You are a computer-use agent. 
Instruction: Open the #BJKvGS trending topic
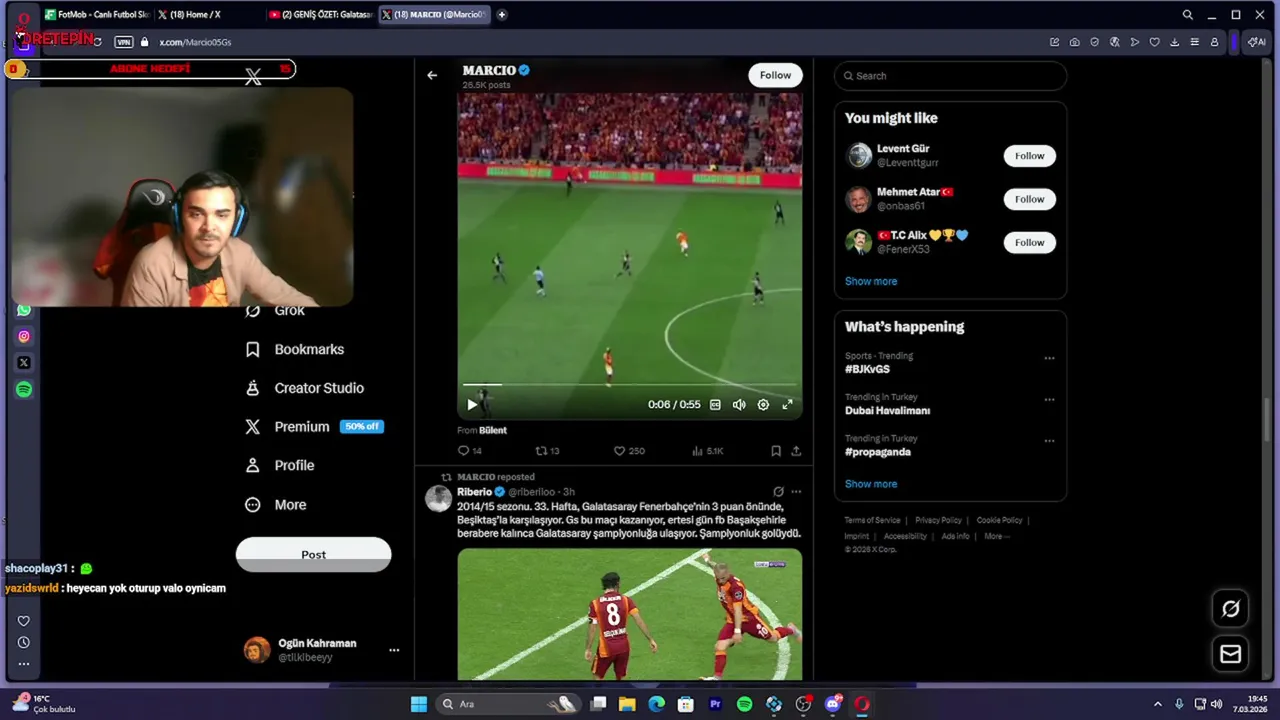click(867, 369)
